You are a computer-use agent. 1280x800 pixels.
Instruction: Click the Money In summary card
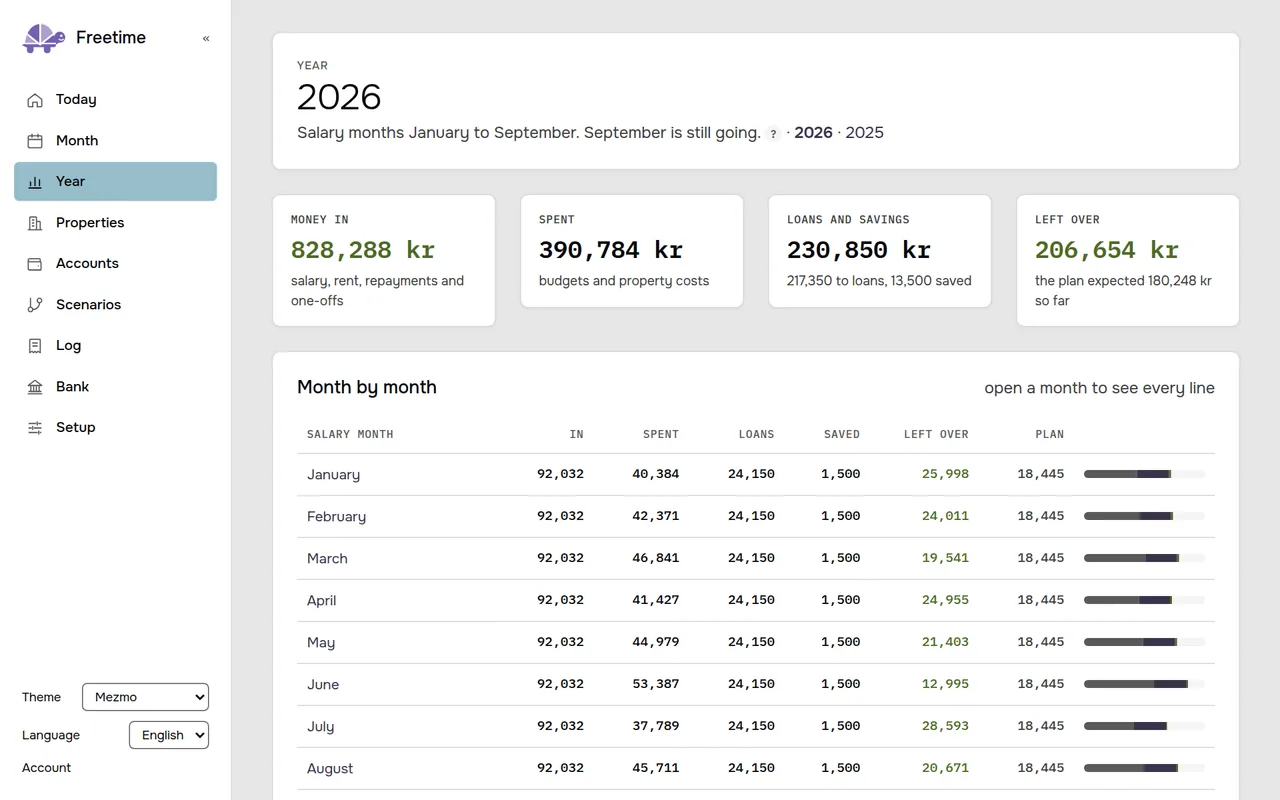pyautogui.click(x=384, y=260)
